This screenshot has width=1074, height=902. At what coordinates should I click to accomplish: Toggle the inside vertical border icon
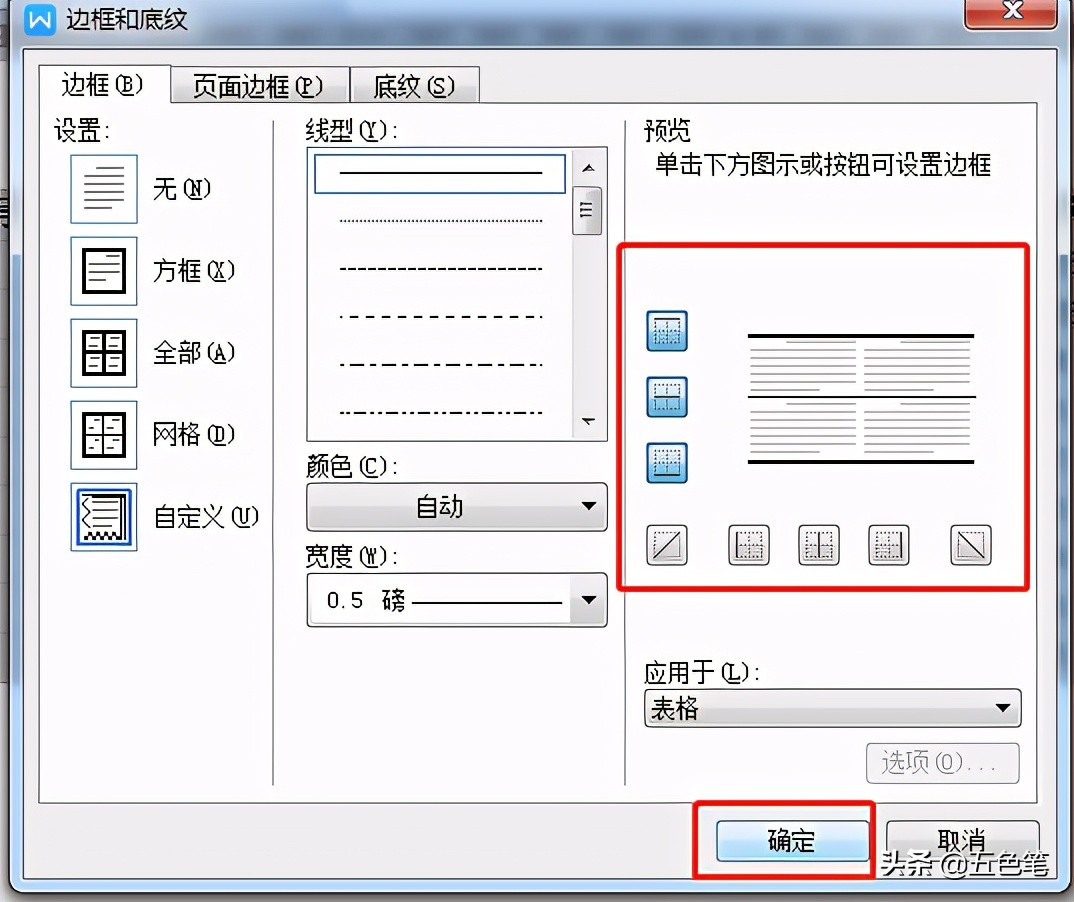[x=818, y=545]
